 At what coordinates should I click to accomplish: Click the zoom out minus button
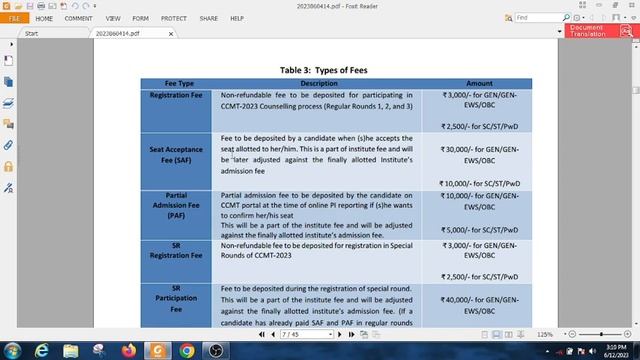[x=572, y=334]
